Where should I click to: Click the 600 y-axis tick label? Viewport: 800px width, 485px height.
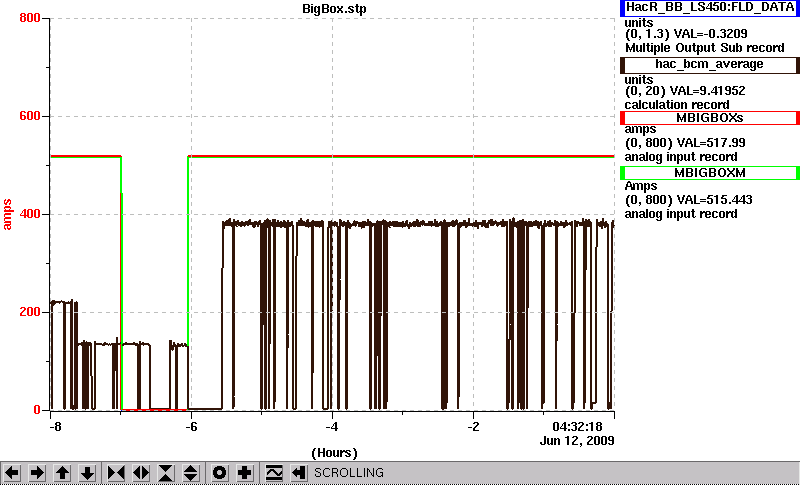point(30,116)
